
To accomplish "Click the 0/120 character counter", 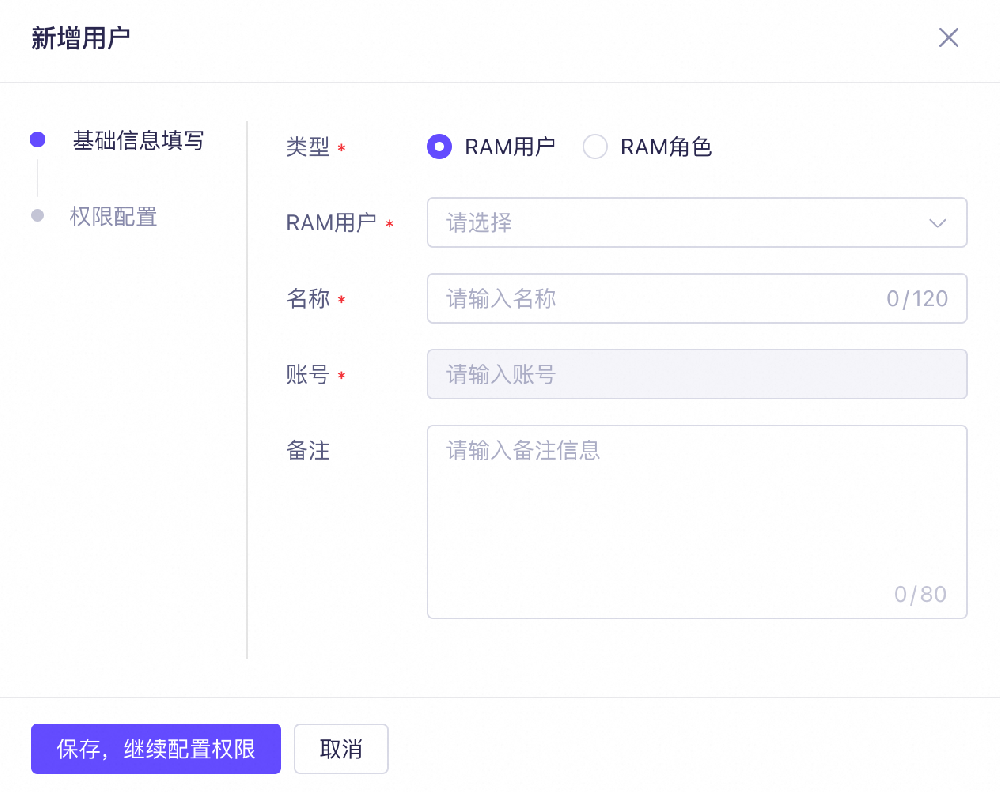I will coord(917,298).
